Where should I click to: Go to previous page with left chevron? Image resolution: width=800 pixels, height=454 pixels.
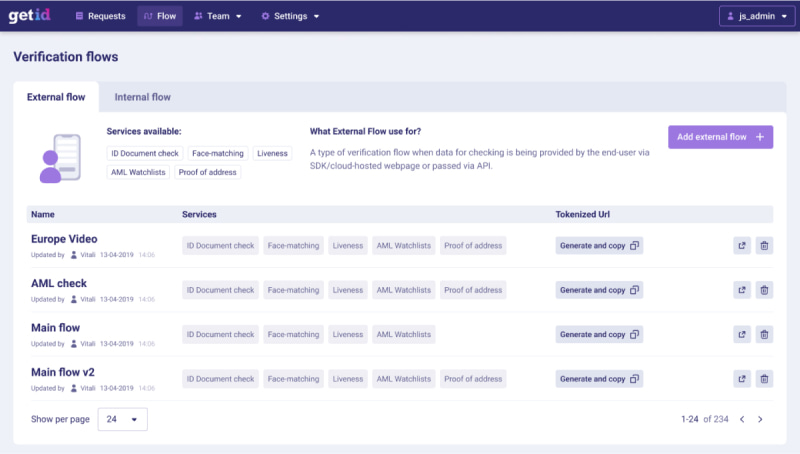tap(742, 419)
